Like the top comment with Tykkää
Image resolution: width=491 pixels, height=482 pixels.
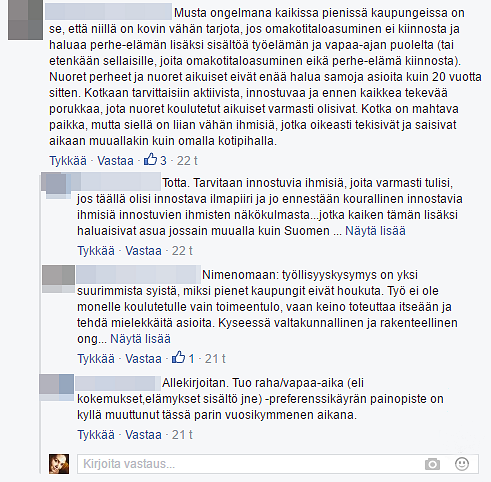click(68, 161)
